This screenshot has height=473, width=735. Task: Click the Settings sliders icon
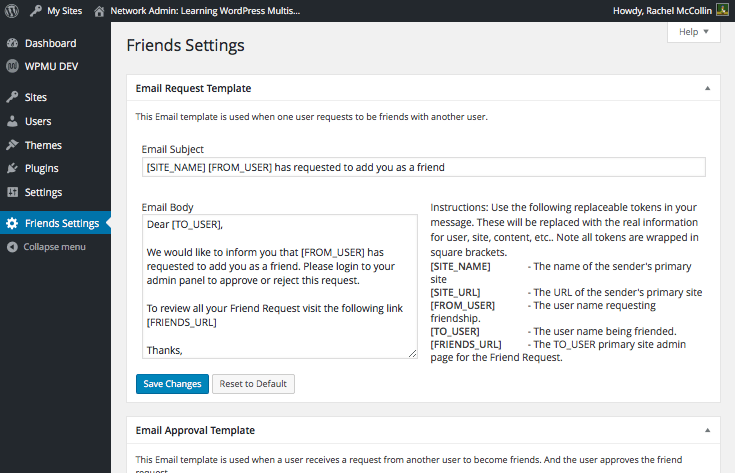click(x=13, y=192)
